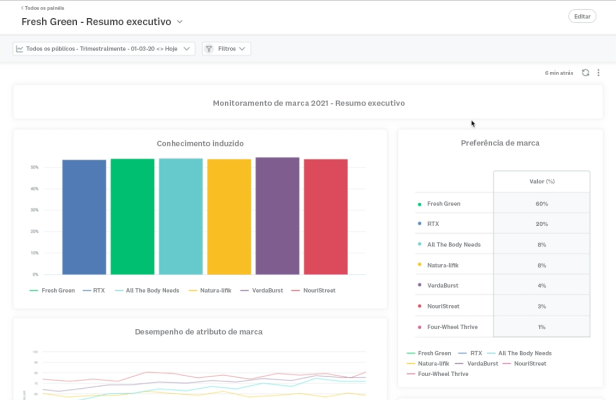Click the Valor (%) column header

541,181
